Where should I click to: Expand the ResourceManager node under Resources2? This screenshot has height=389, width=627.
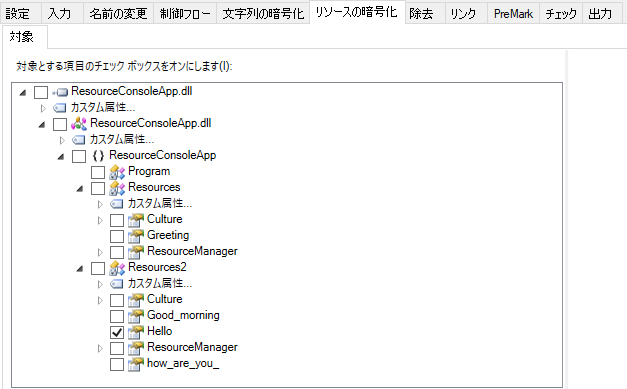click(100, 348)
